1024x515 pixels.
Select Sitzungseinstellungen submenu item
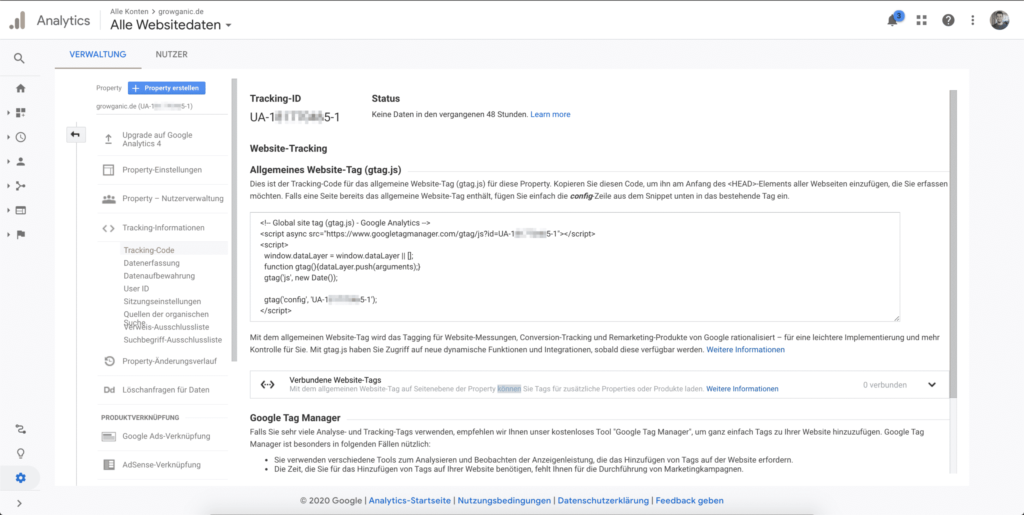162,302
